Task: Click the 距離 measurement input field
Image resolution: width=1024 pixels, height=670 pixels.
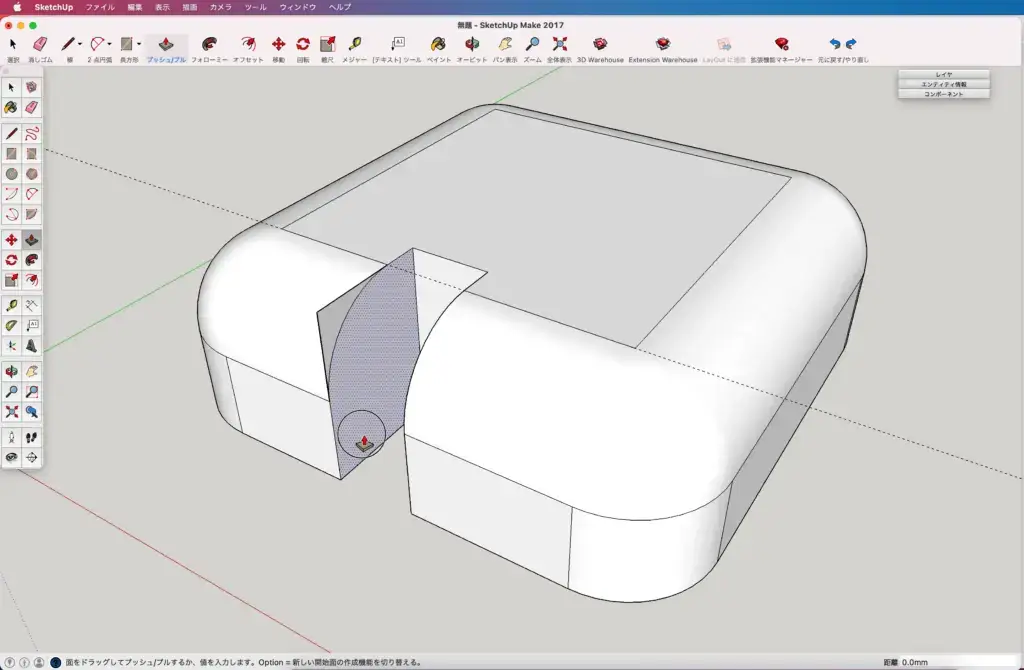Action: coord(959,662)
